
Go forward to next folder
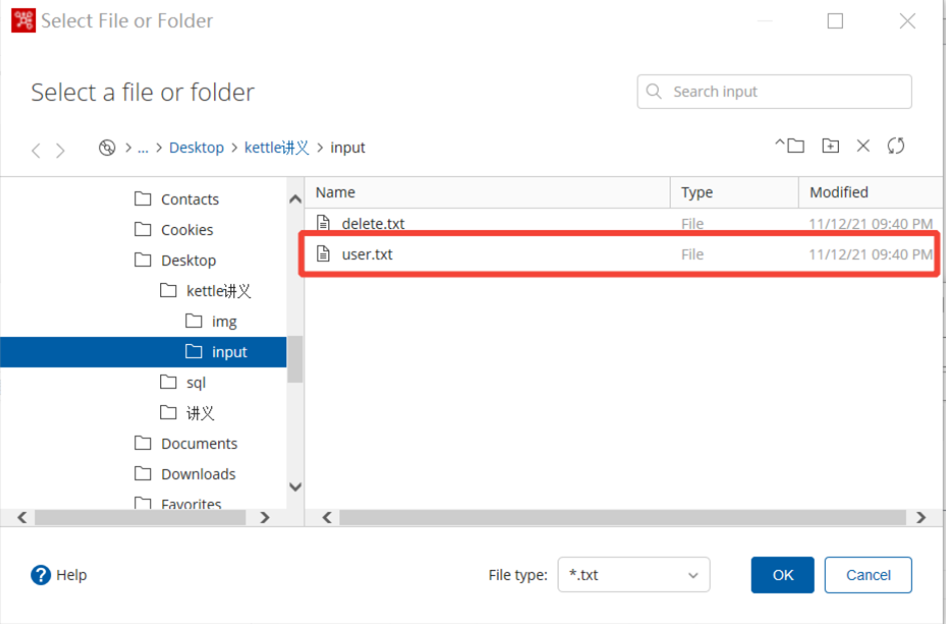[61, 150]
